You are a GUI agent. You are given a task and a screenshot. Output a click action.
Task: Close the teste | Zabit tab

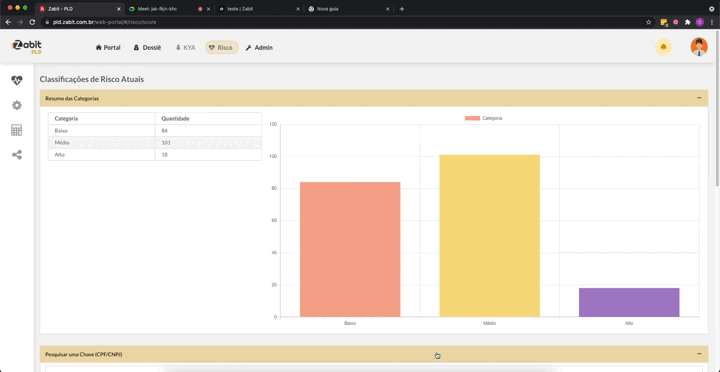point(298,9)
